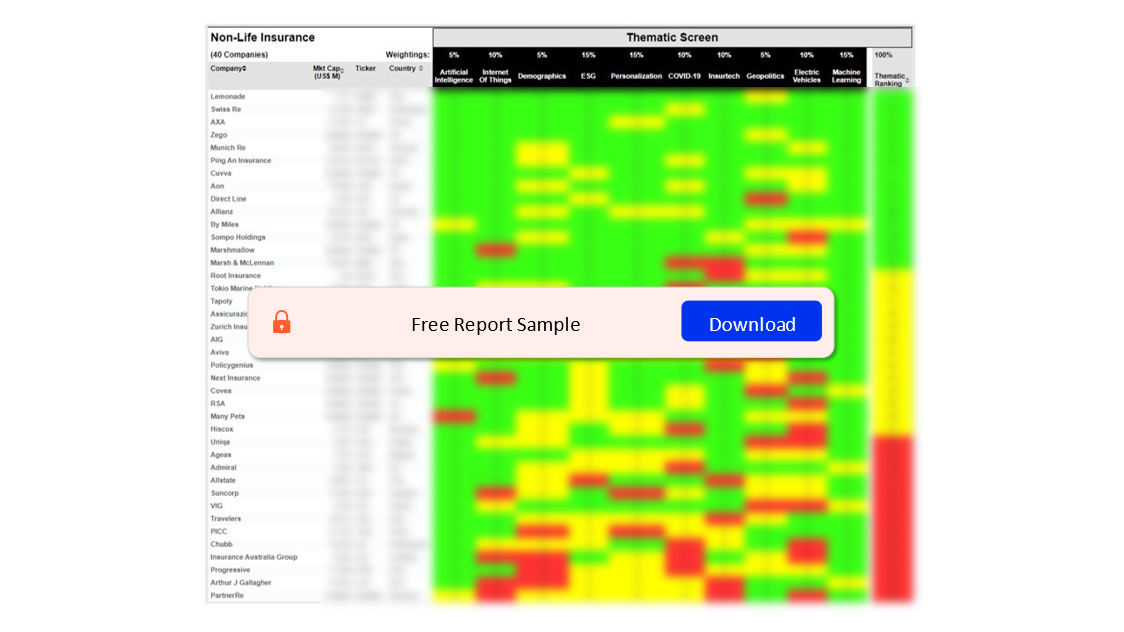The width and height of the screenshot is (1124, 632).
Task: Sort by Country column header
Action: (406, 69)
